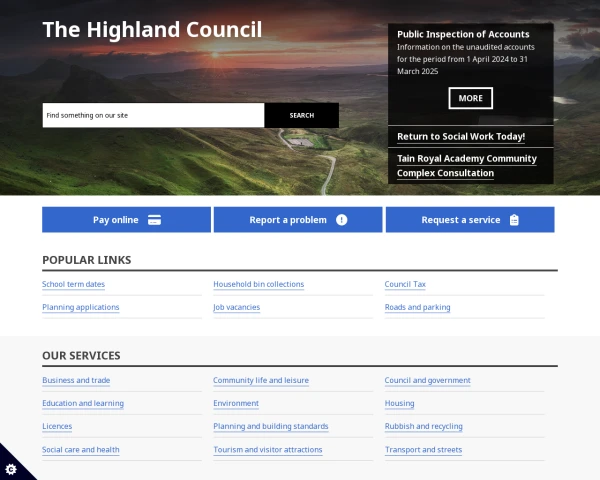This screenshot has height=480, width=600.
Task: Open Planning applications link
Action: click(81, 307)
